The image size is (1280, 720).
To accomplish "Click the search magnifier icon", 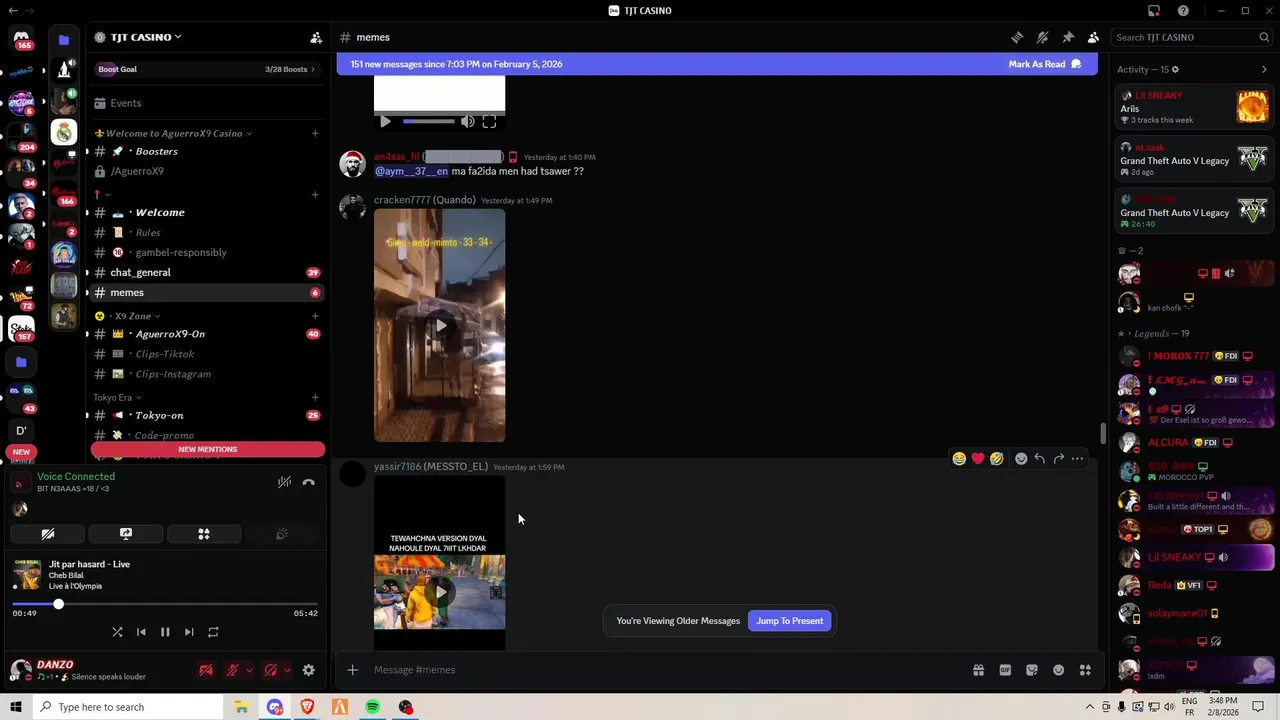I will point(1264,37).
